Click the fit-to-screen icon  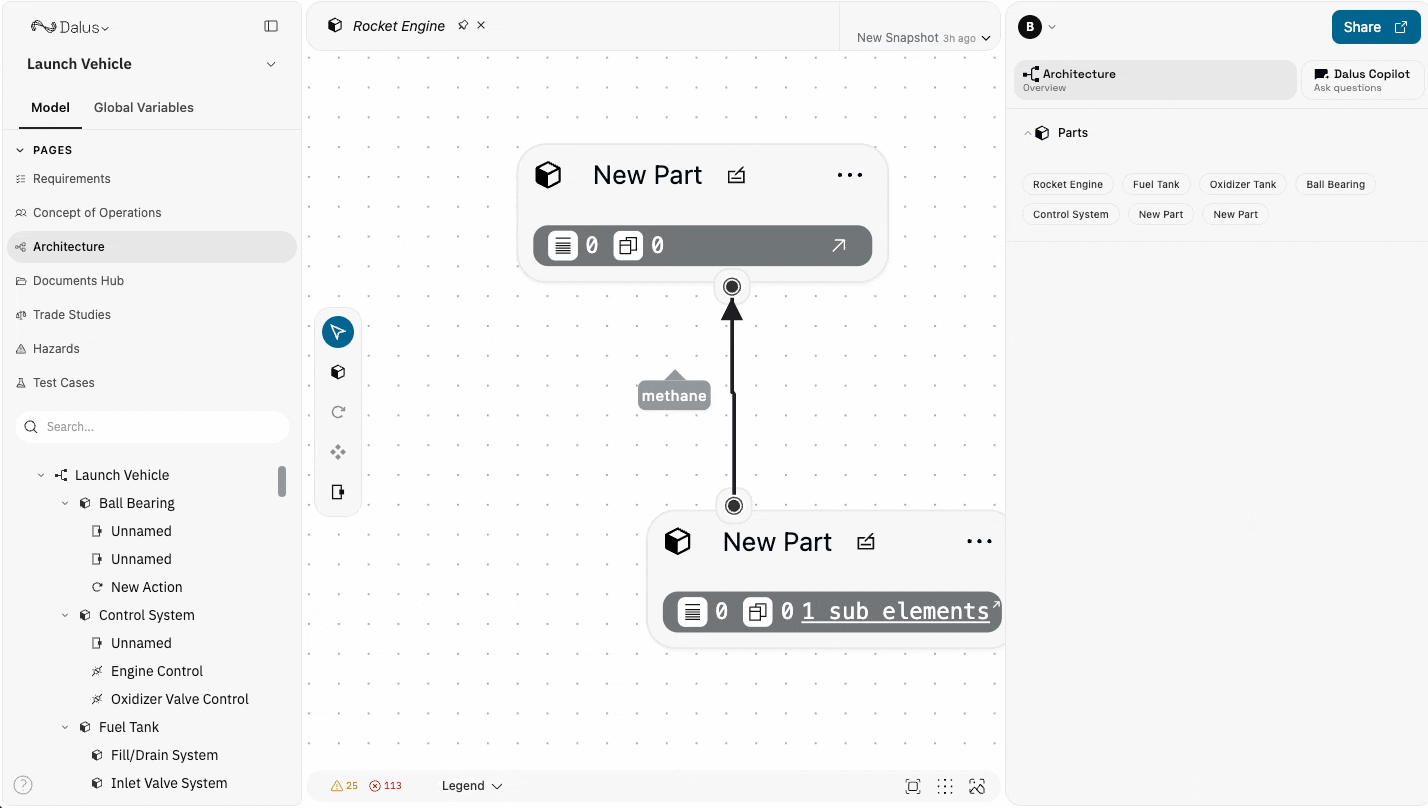(913, 786)
